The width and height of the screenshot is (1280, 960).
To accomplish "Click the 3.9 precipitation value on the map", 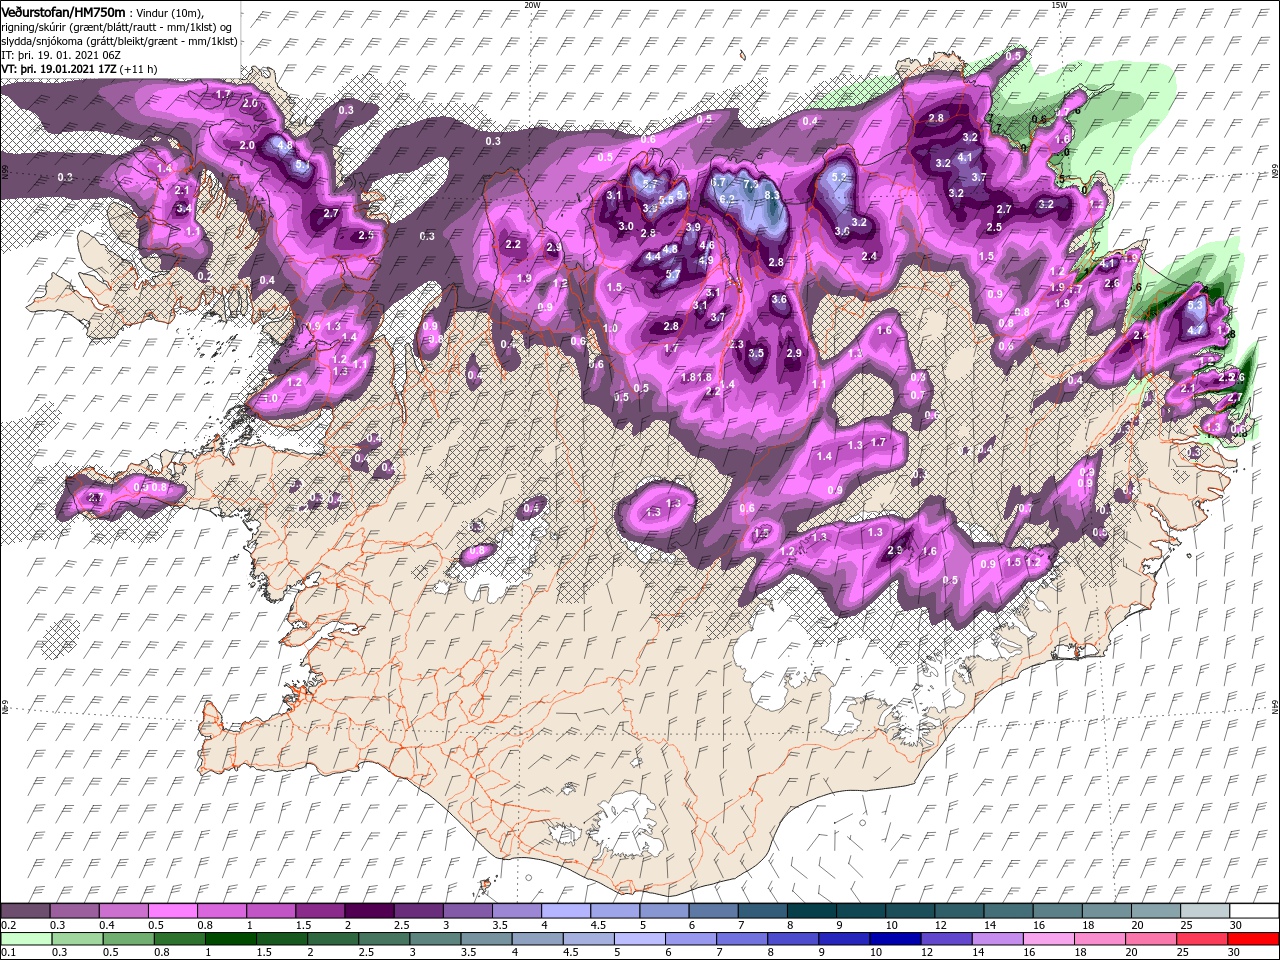I will [692, 228].
